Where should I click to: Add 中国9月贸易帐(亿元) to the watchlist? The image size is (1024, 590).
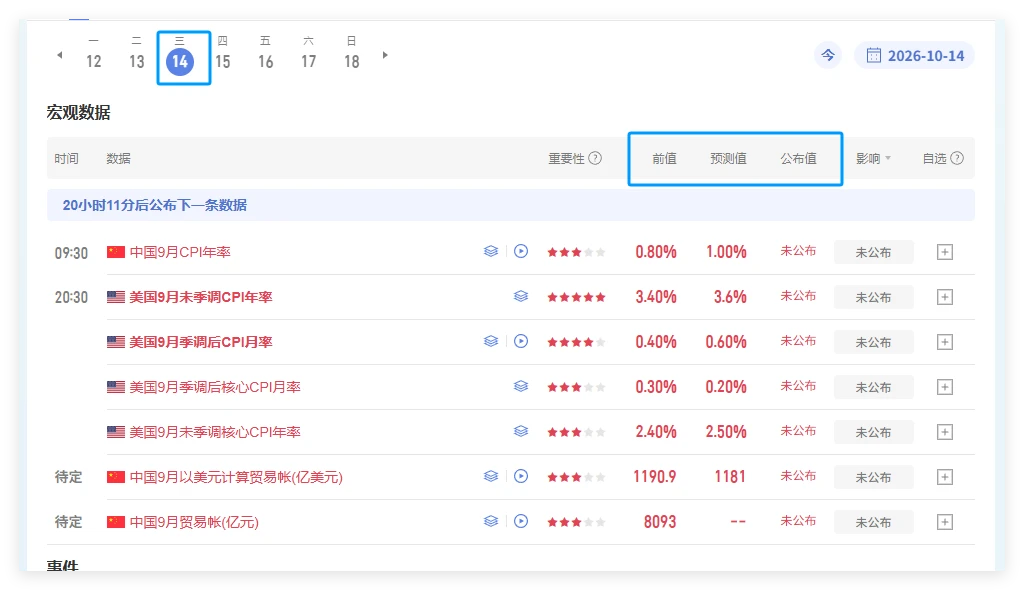945,523
